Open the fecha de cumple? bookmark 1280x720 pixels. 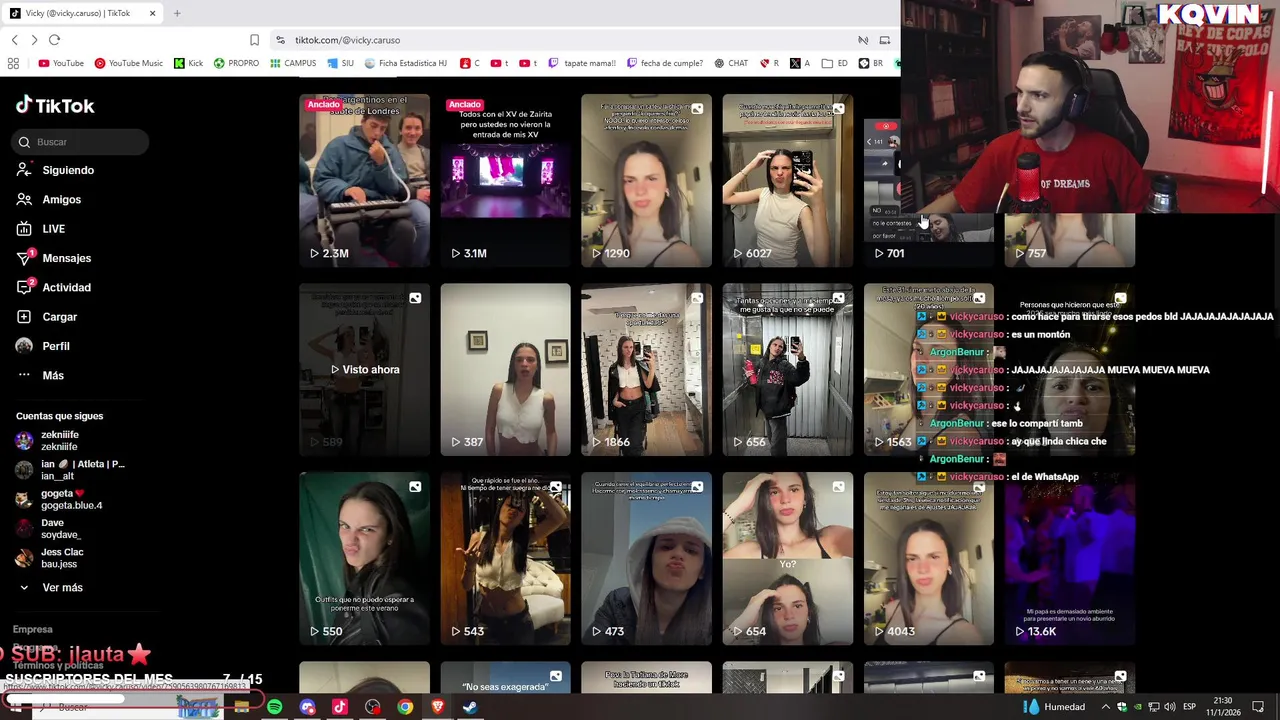(x=665, y=63)
